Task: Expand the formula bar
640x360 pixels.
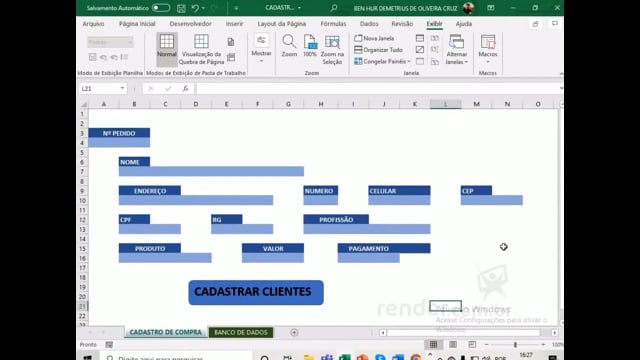Action: click(x=561, y=89)
